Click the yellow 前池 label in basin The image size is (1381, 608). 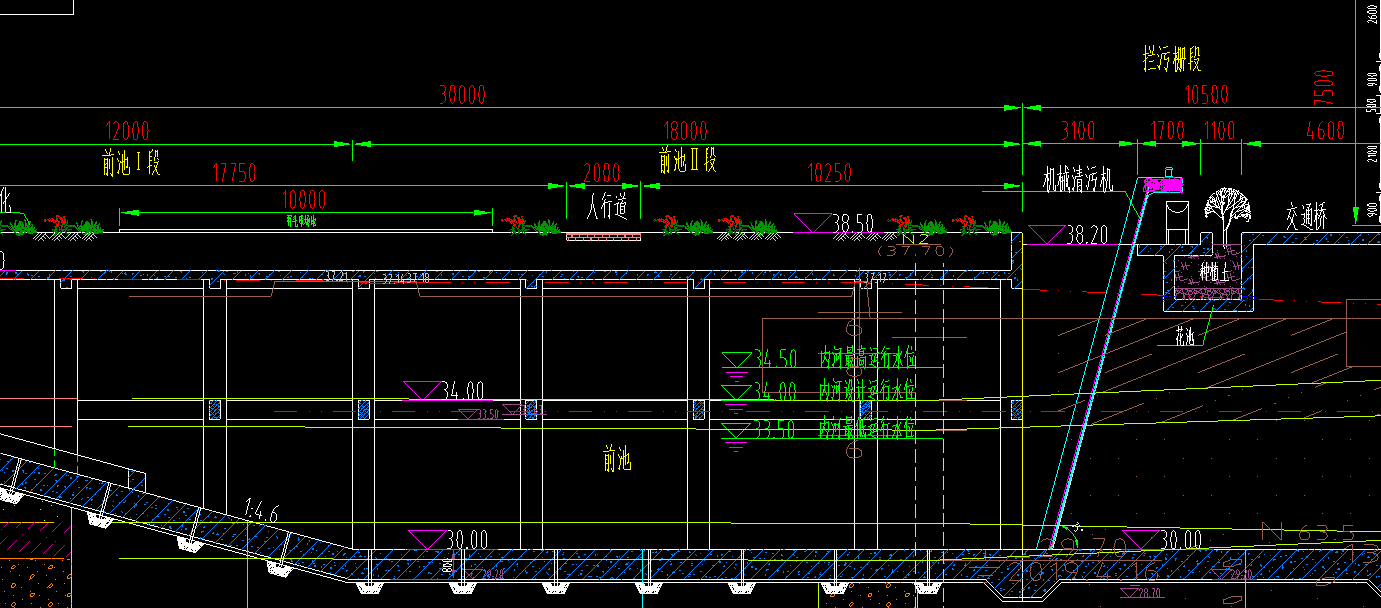point(617,460)
